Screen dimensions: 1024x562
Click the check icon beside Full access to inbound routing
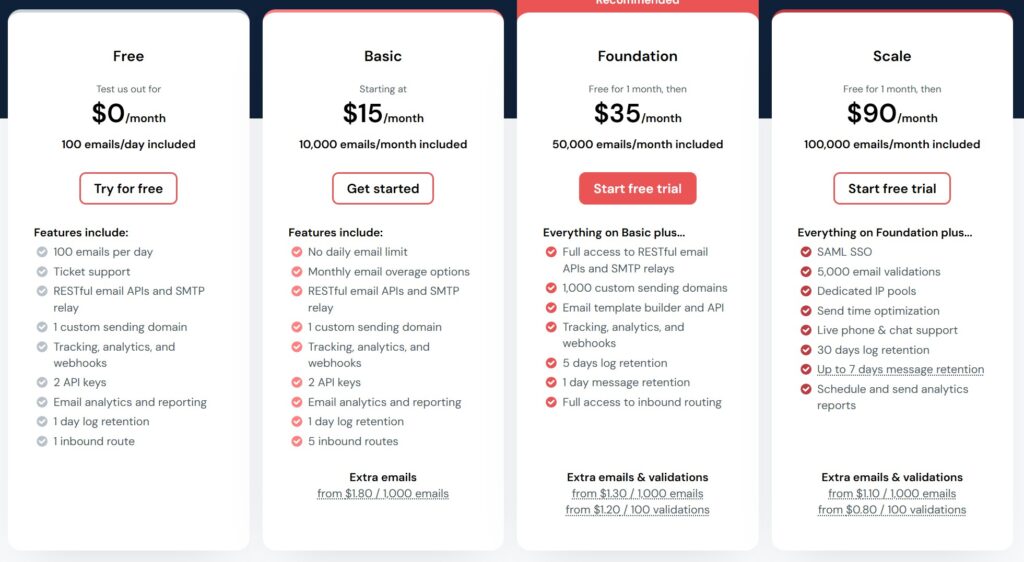click(x=551, y=402)
